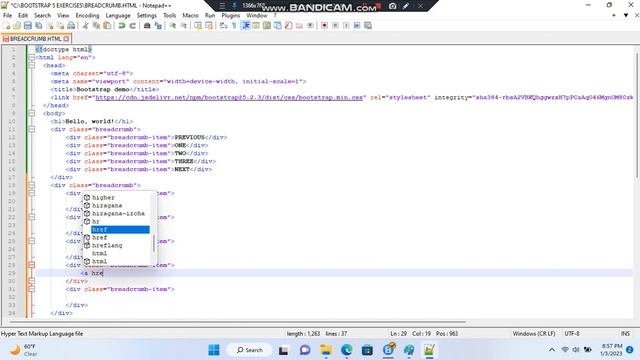The image size is (640, 360).
Task: Open the Plugins menu
Action: pyautogui.click(x=231, y=15)
